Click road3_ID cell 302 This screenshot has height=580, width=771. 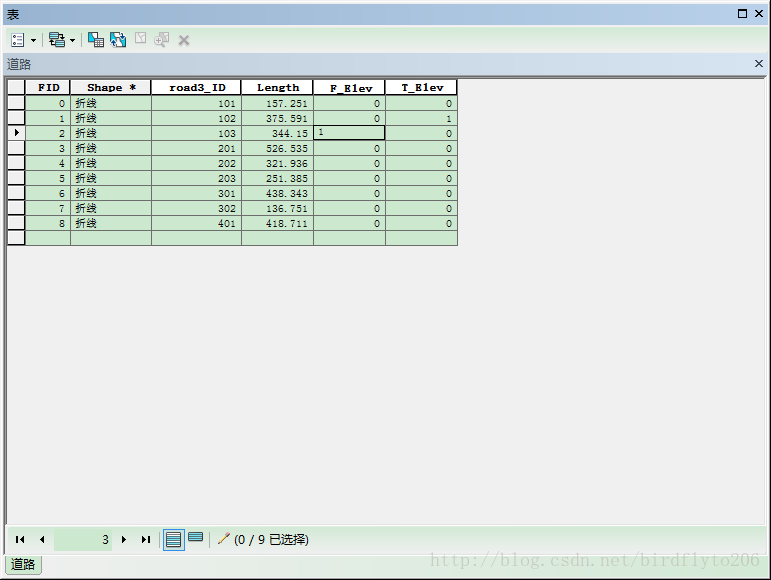(196, 208)
